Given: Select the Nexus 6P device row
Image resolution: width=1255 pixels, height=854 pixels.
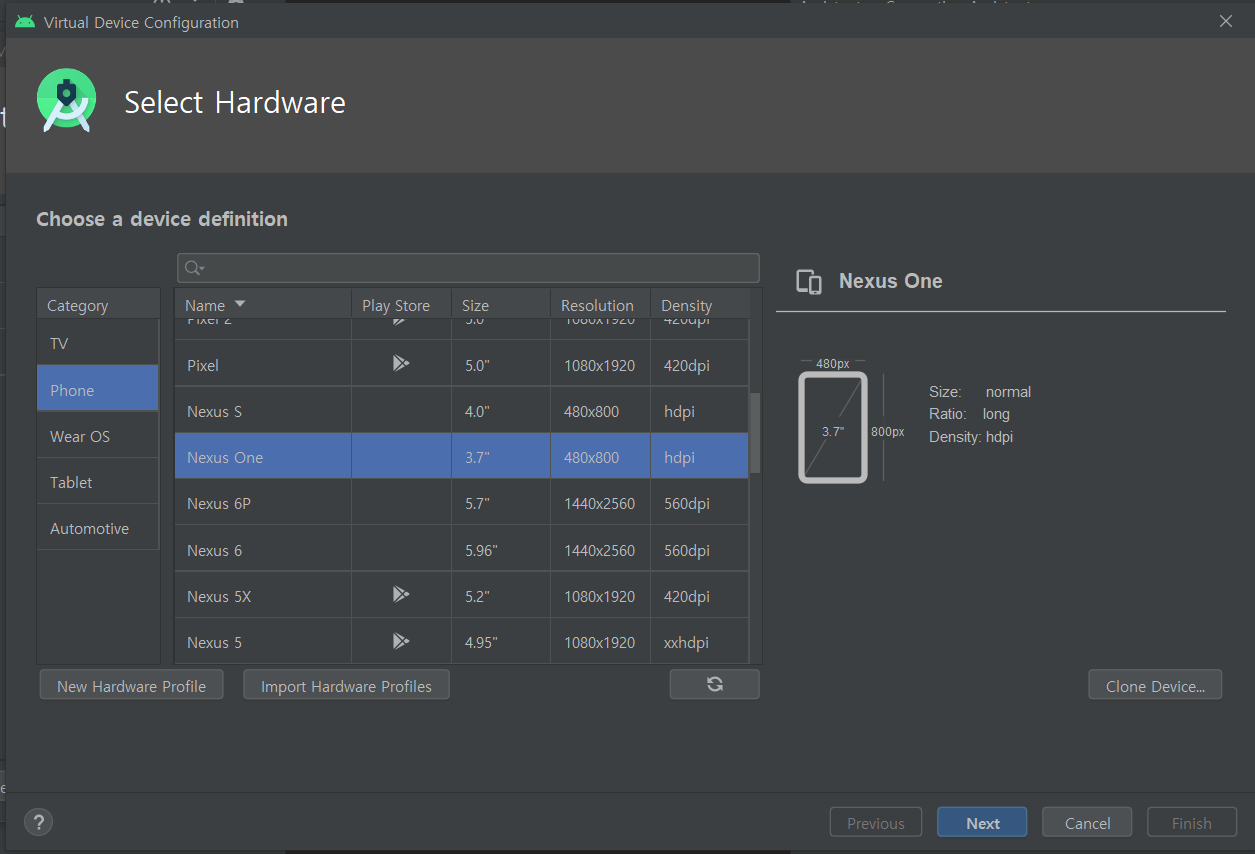Looking at the screenshot, I should pyautogui.click(x=462, y=503).
